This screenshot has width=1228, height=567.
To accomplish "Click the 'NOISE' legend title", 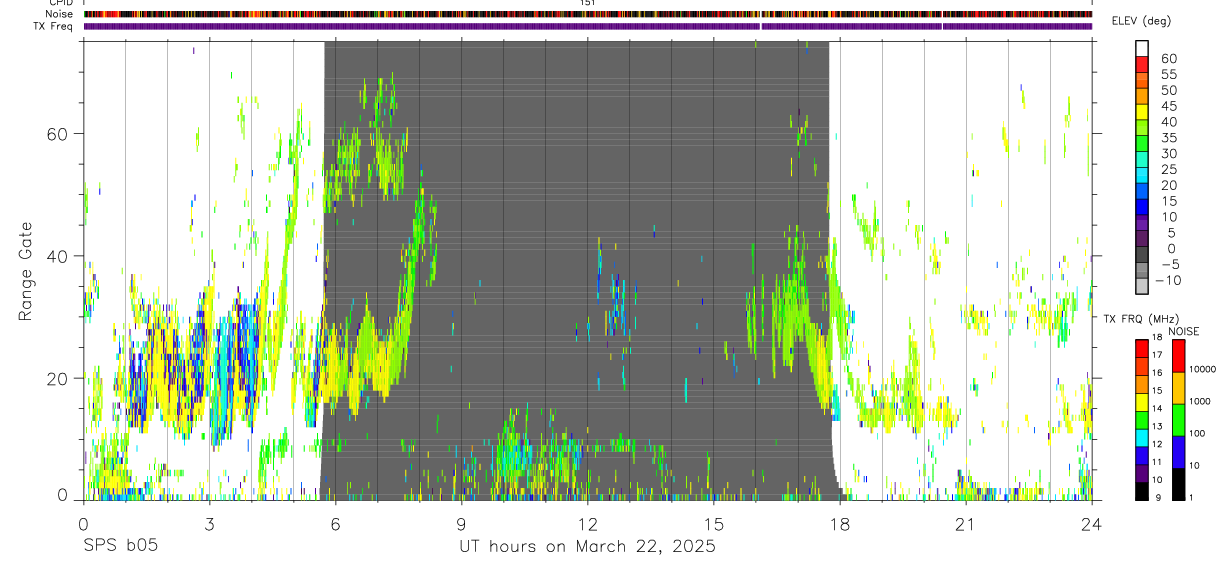I will coord(1183,331).
